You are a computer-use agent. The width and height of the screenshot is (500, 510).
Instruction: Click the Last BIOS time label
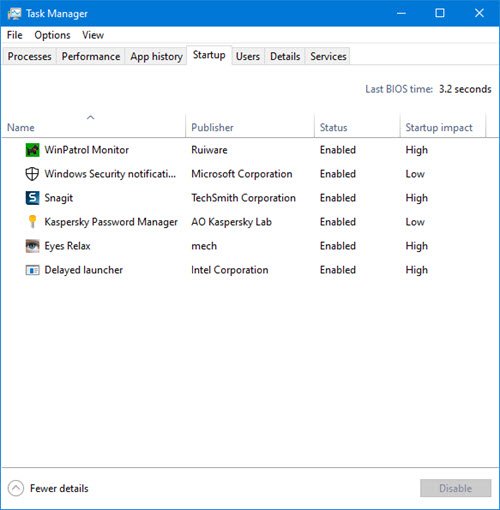pos(399,89)
